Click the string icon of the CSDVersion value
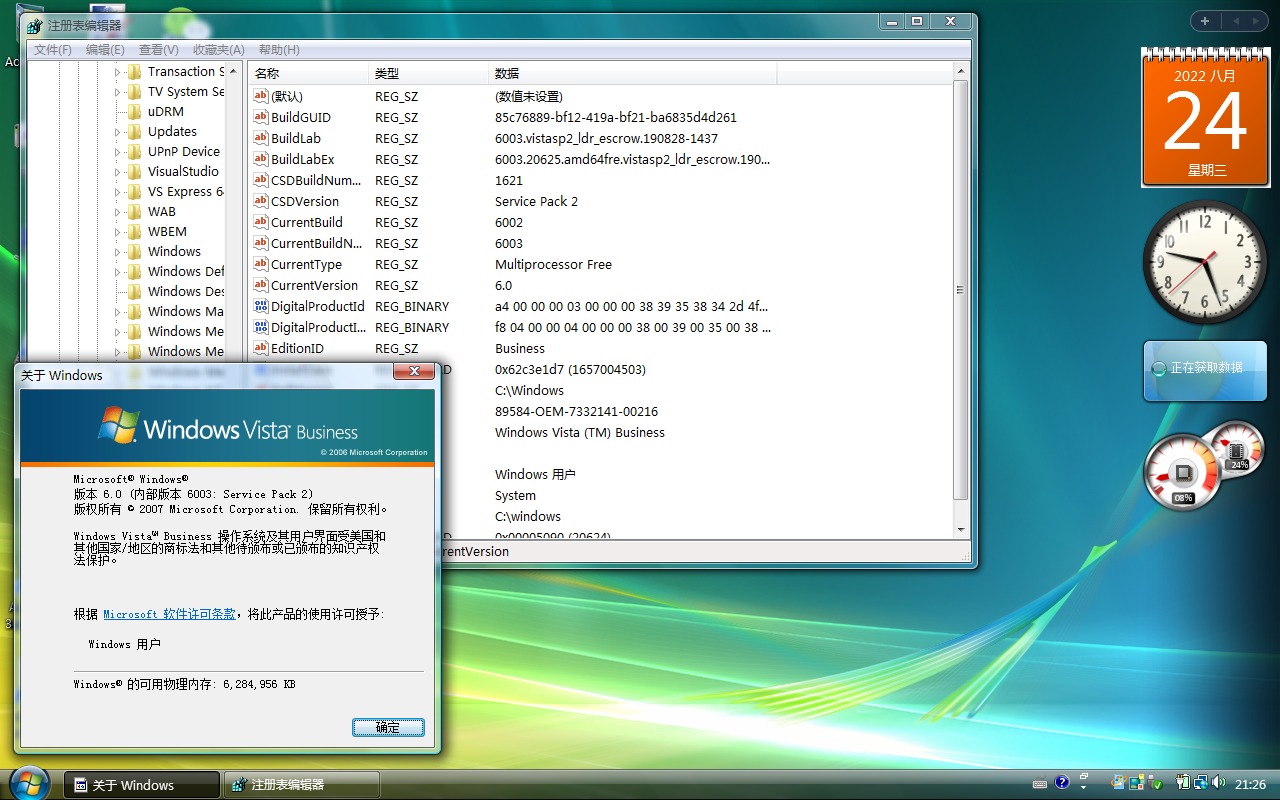The image size is (1280, 800). [x=261, y=201]
